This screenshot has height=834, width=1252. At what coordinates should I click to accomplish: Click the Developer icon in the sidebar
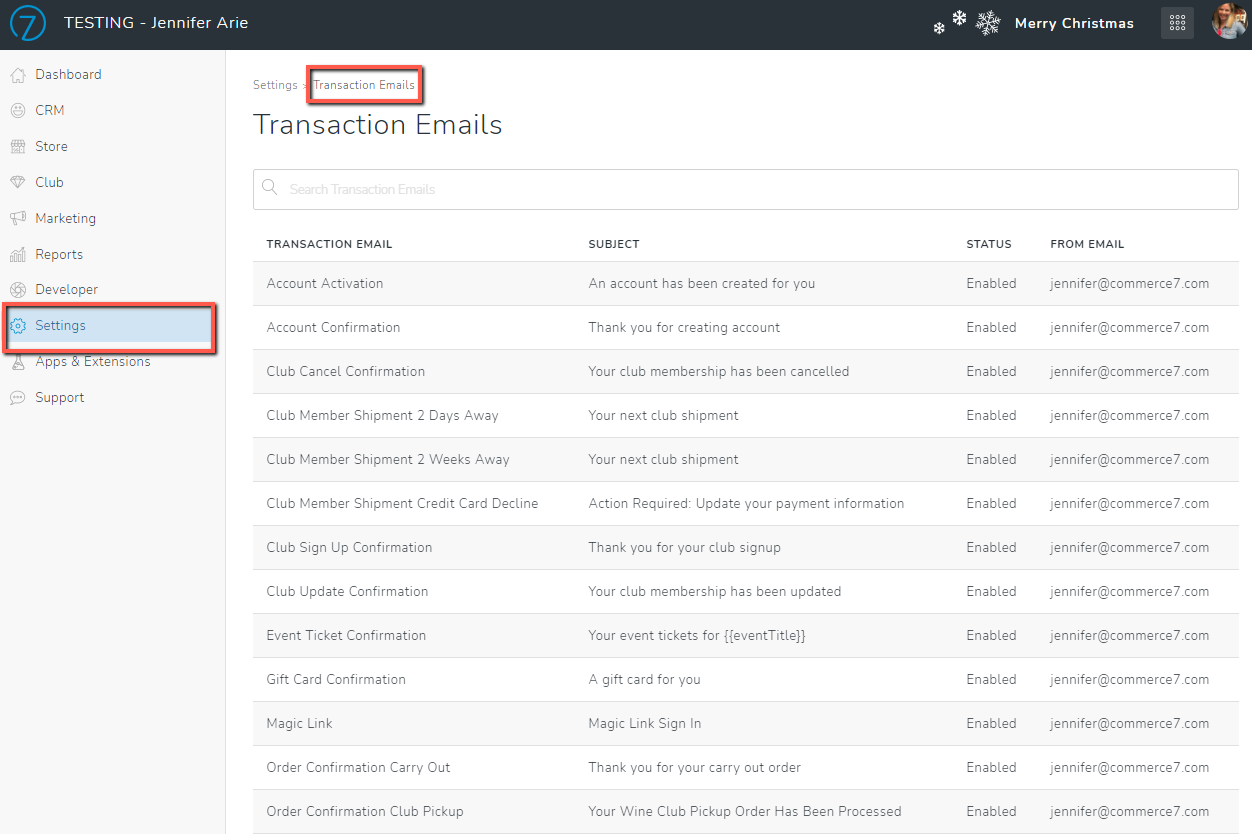pyautogui.click(x=17, y=289)
